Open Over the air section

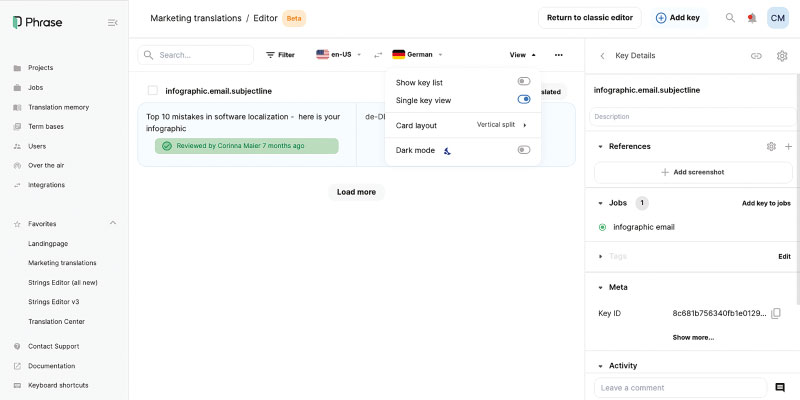(x=46, y=165)
